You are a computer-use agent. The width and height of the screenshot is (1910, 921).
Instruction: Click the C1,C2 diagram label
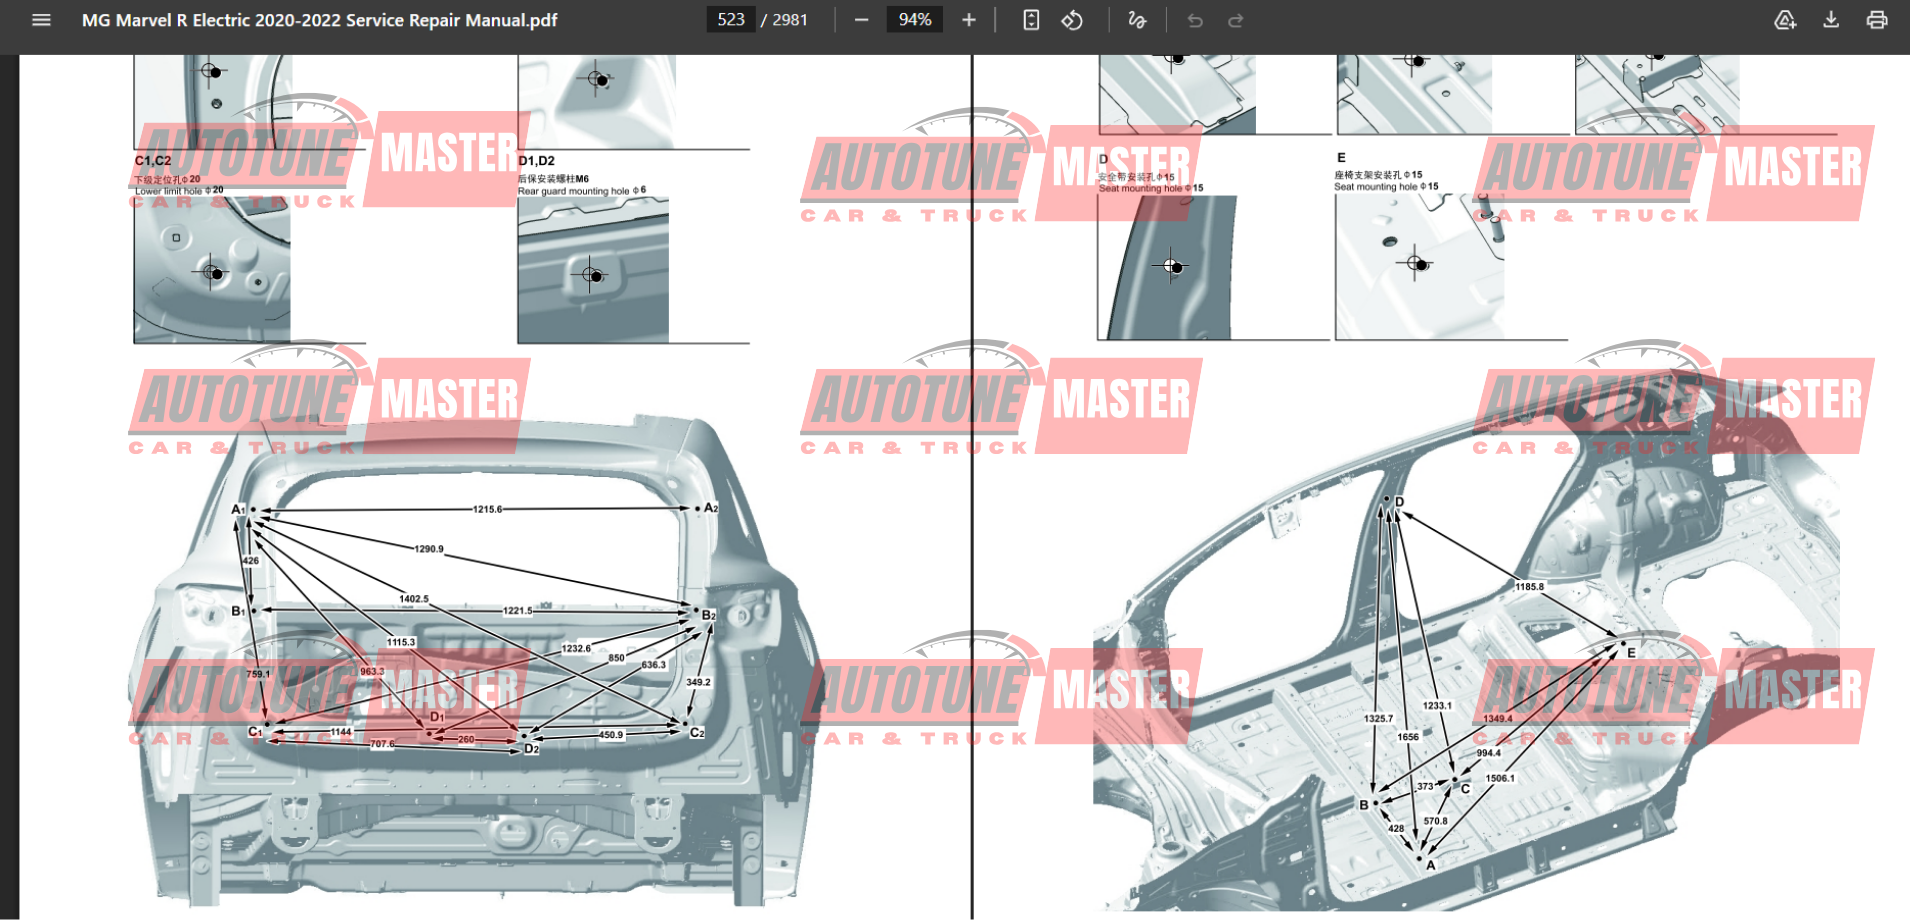coord(153,160)
